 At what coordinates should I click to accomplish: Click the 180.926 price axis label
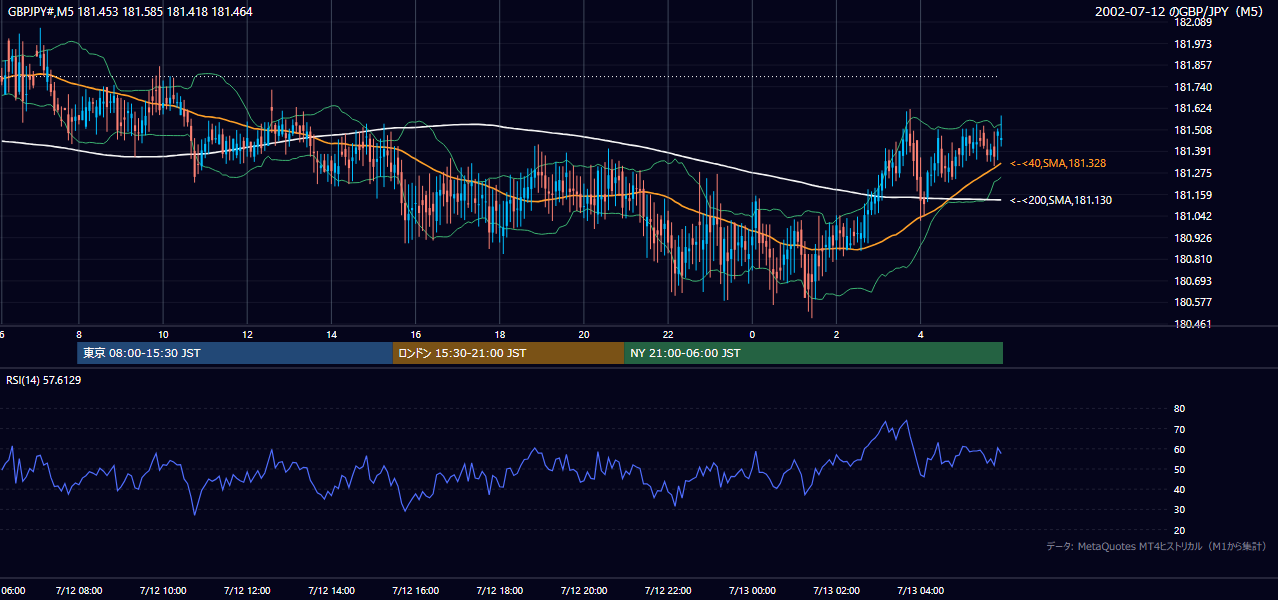click(1193, 238)
